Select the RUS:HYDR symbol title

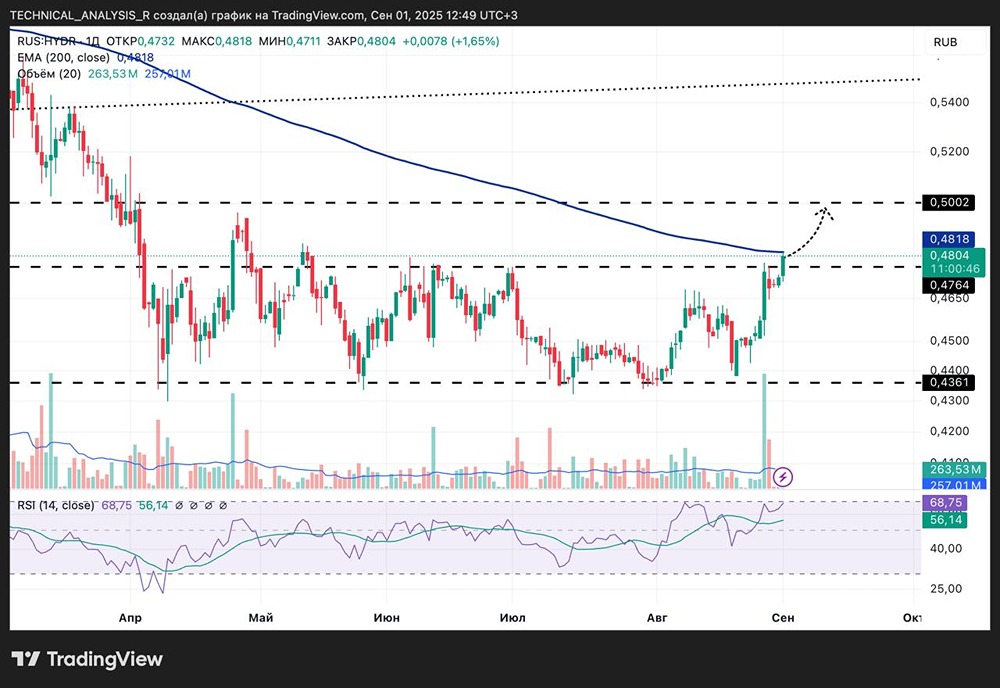pyautogui.click(x=58, y=41)
